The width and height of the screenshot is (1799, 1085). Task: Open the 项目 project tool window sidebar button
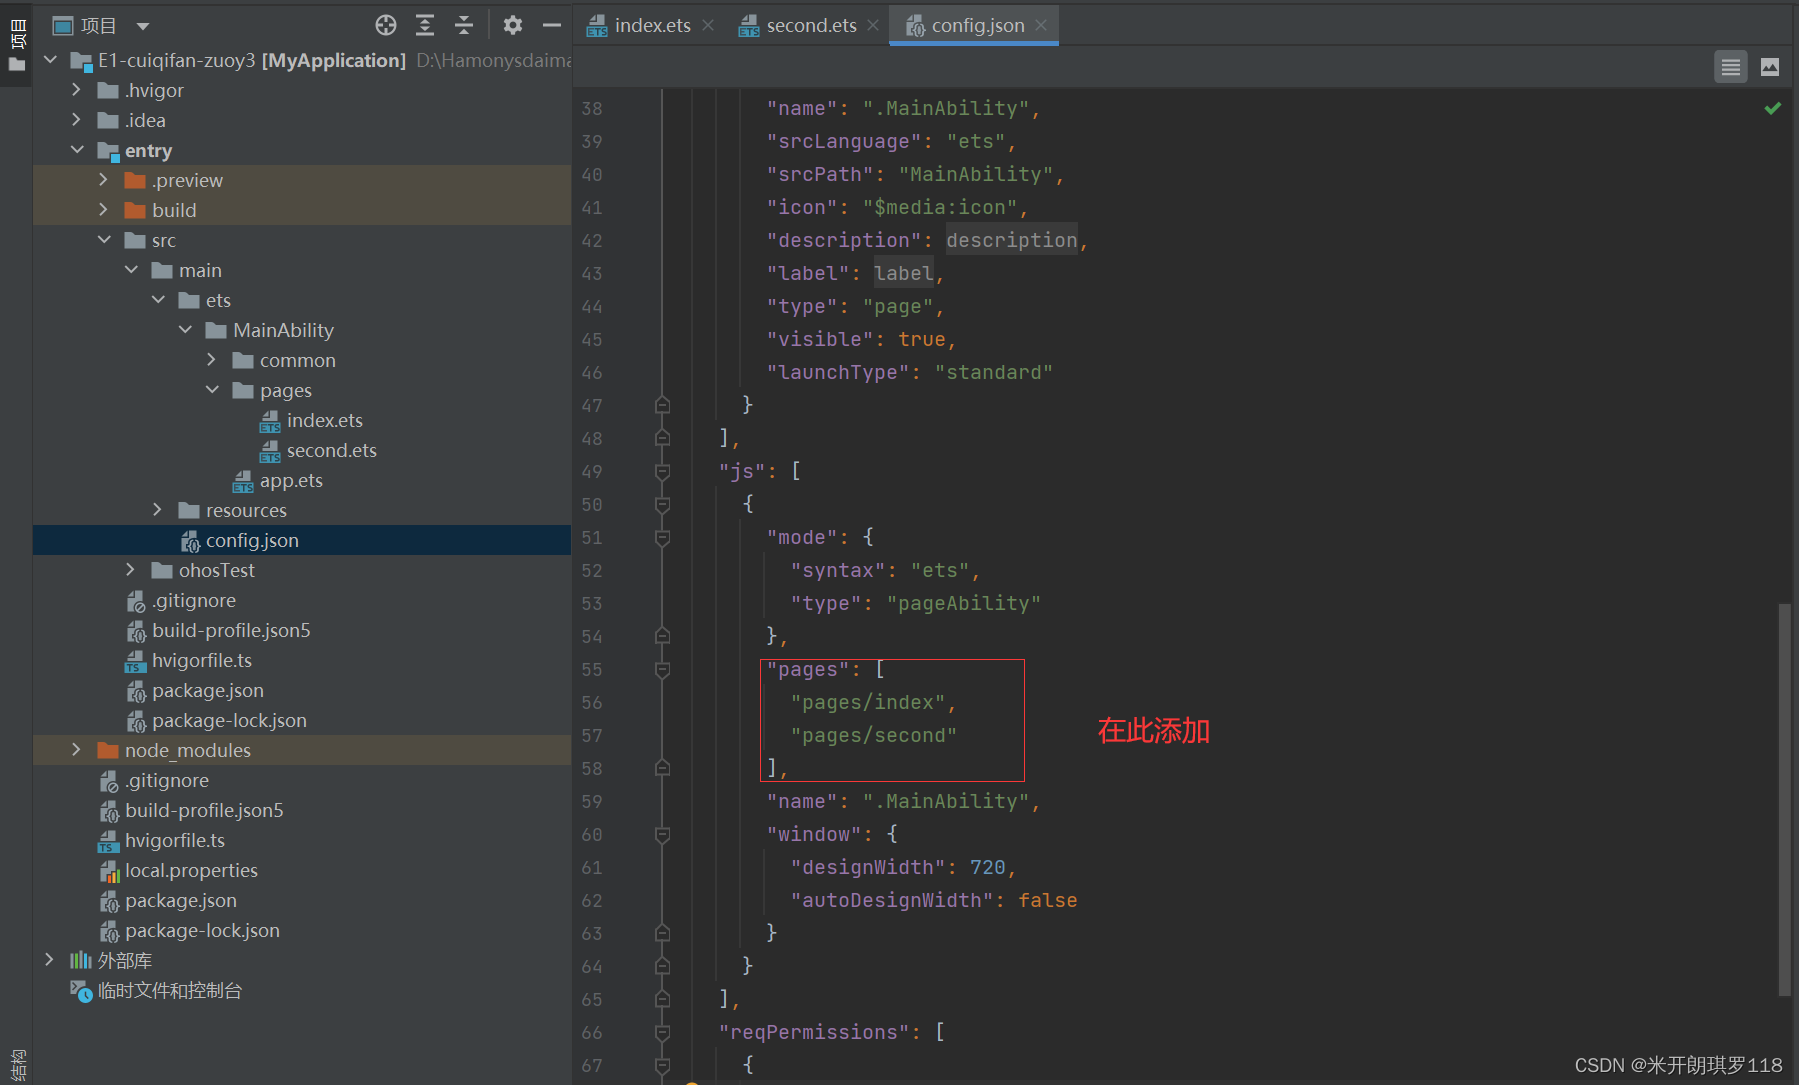pyautogui.click(x=17, y=44)
